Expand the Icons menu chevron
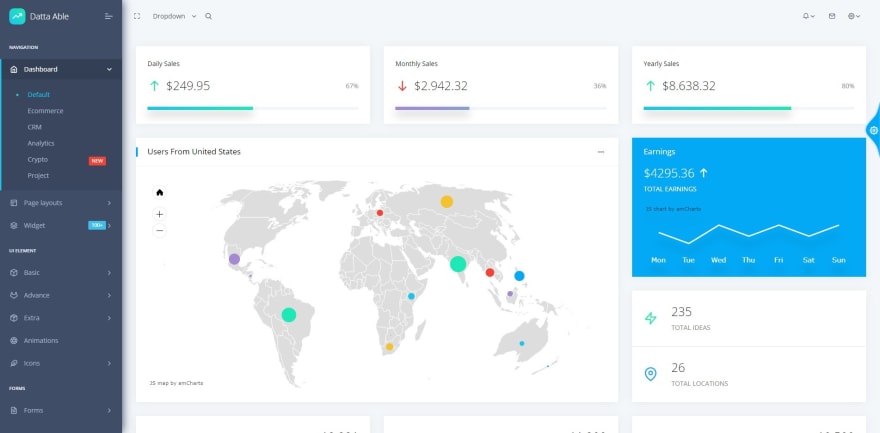This screenshot has width=880, height=433. [x=109, y=363]
